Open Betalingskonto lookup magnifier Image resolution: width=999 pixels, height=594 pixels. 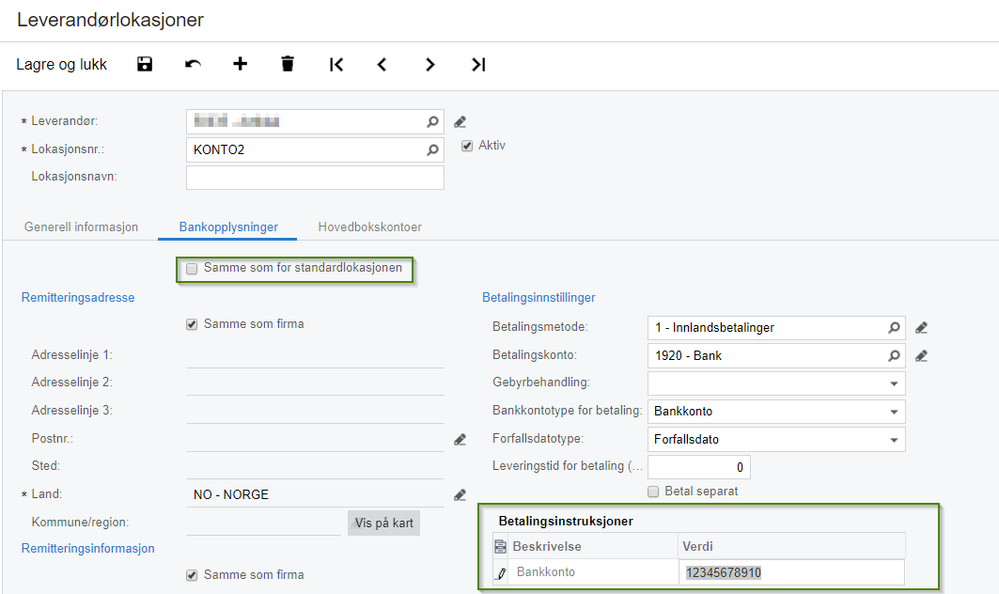click(x=894, y=356)
